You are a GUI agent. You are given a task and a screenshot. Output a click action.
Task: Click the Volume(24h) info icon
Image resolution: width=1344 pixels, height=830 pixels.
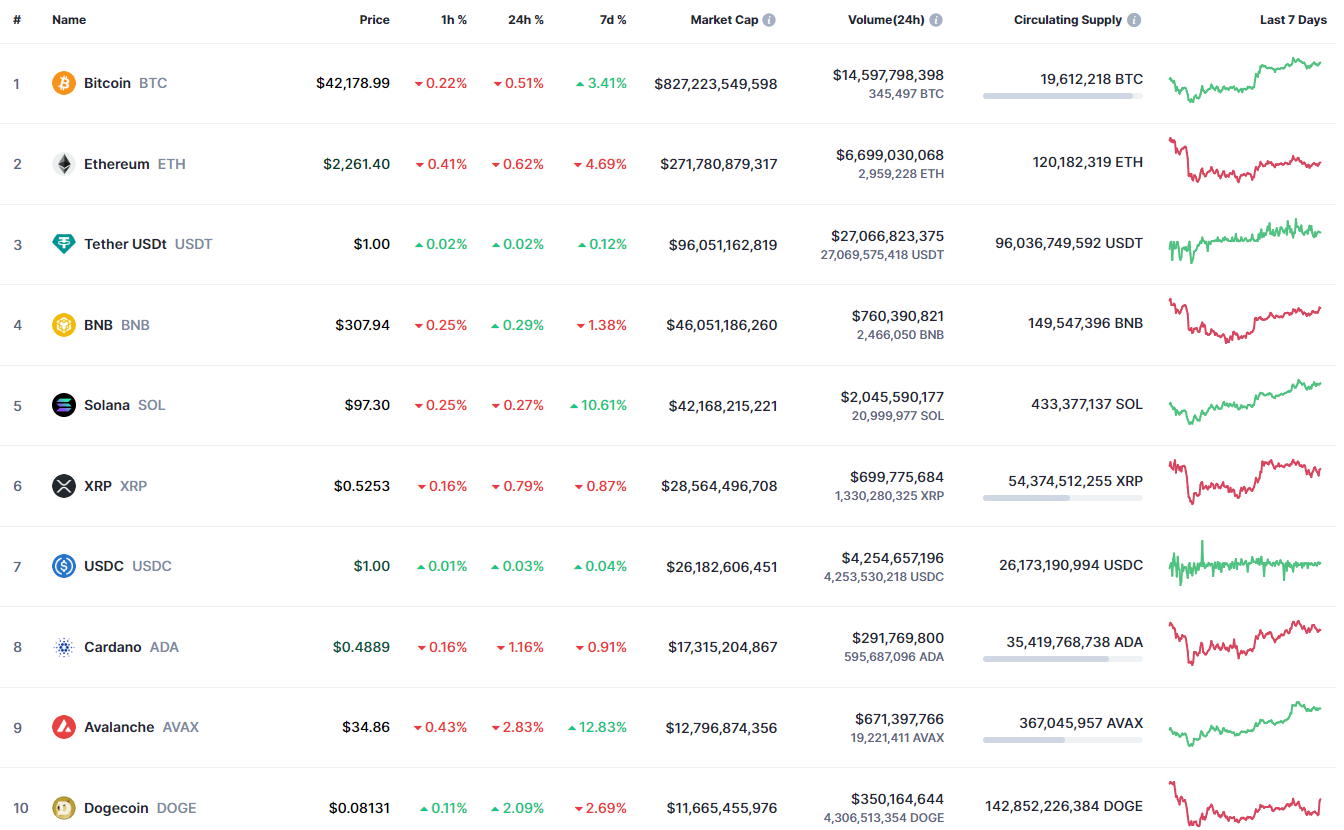(x=936, y=20)
